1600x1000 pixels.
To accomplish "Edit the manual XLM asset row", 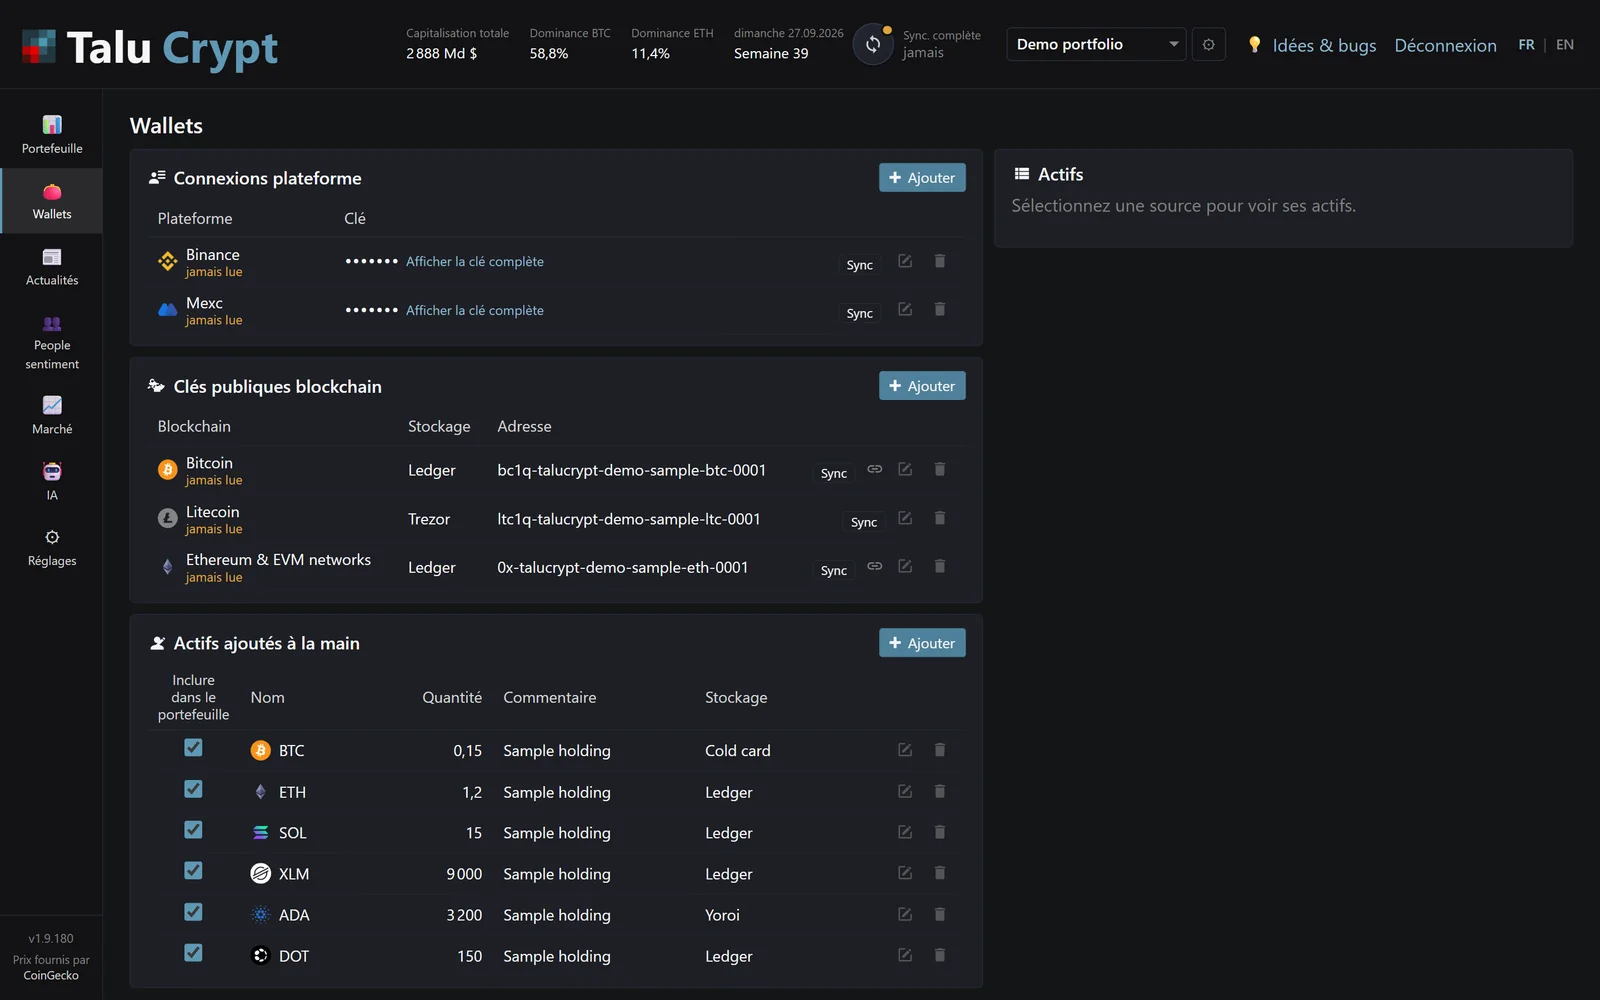I will (x=905, y=873).
